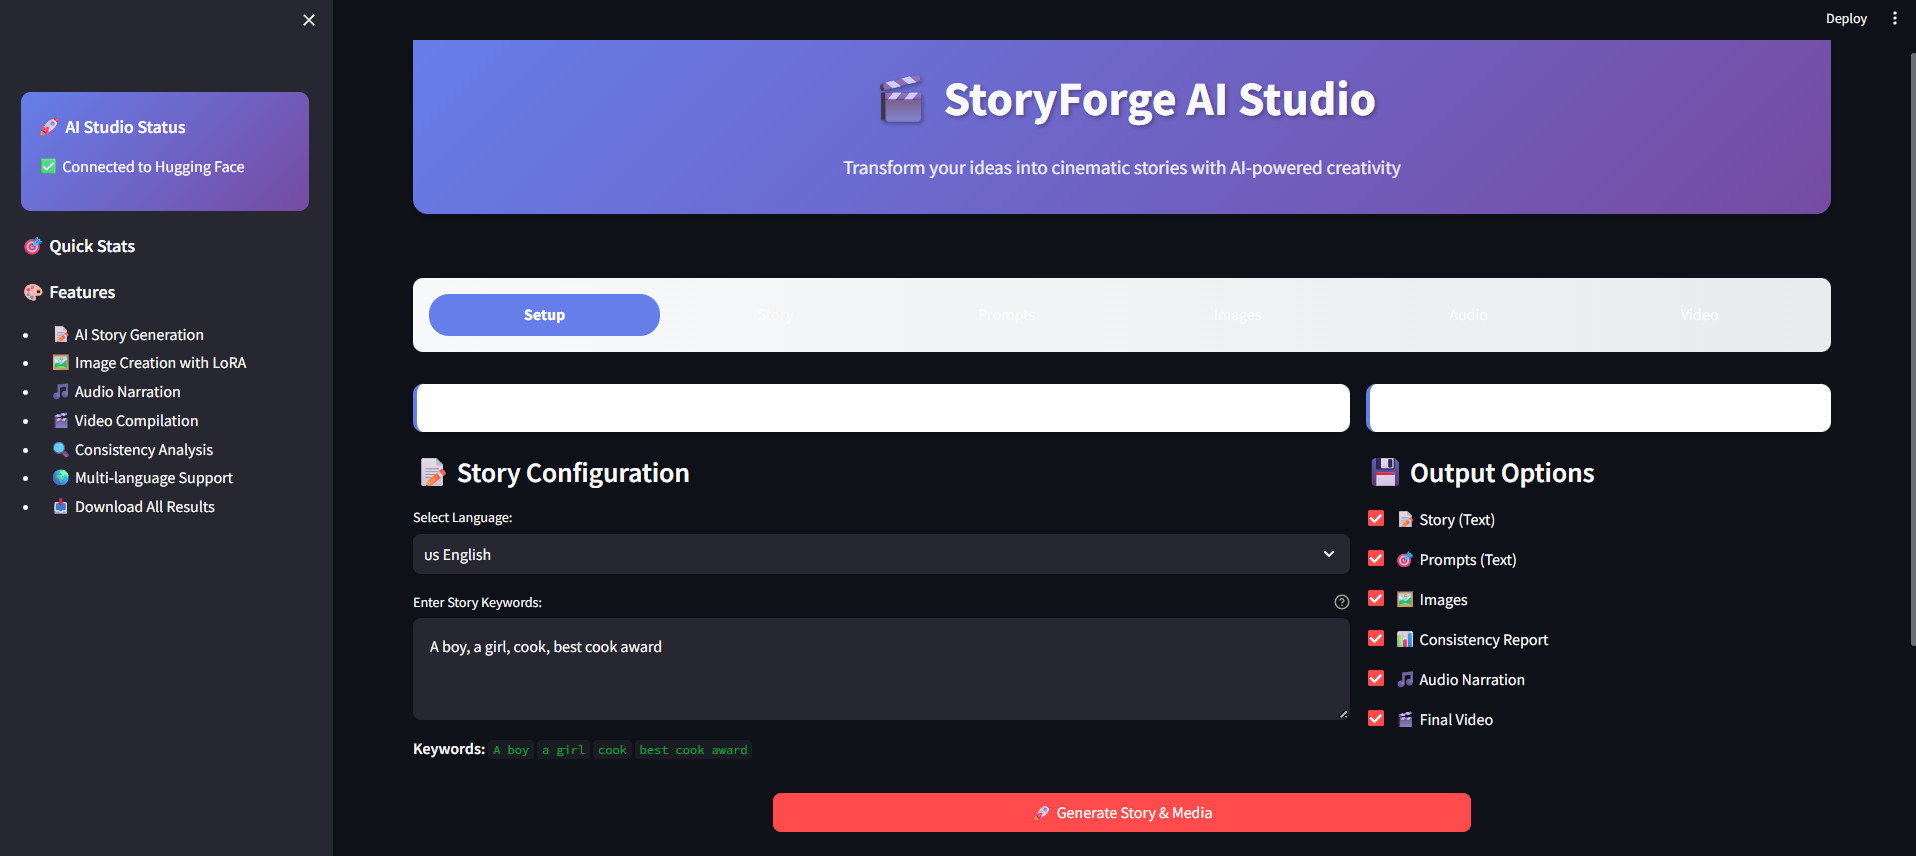The width and height of the screenshot is (1916, 856).
Task: Select the Images tab
Action: click(1237, 315)
